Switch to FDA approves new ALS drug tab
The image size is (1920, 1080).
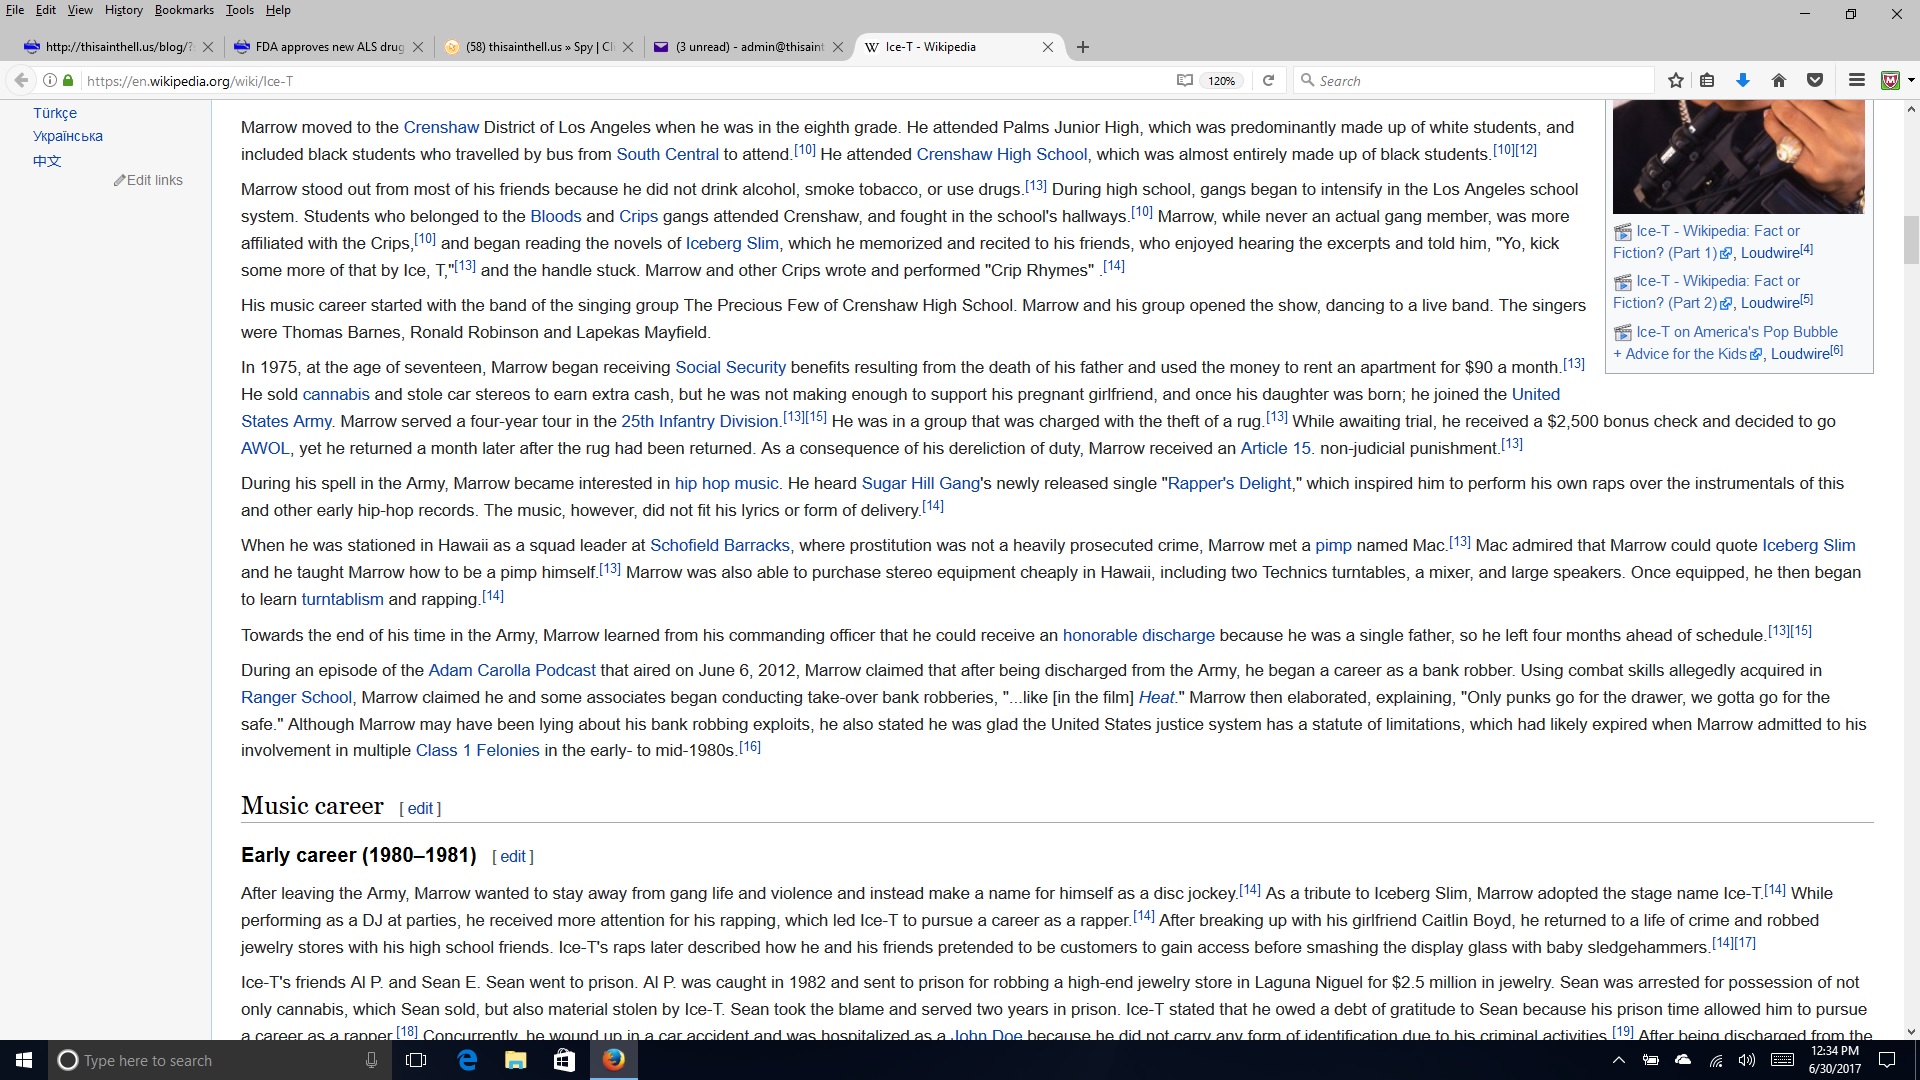[x=321, y=47]
